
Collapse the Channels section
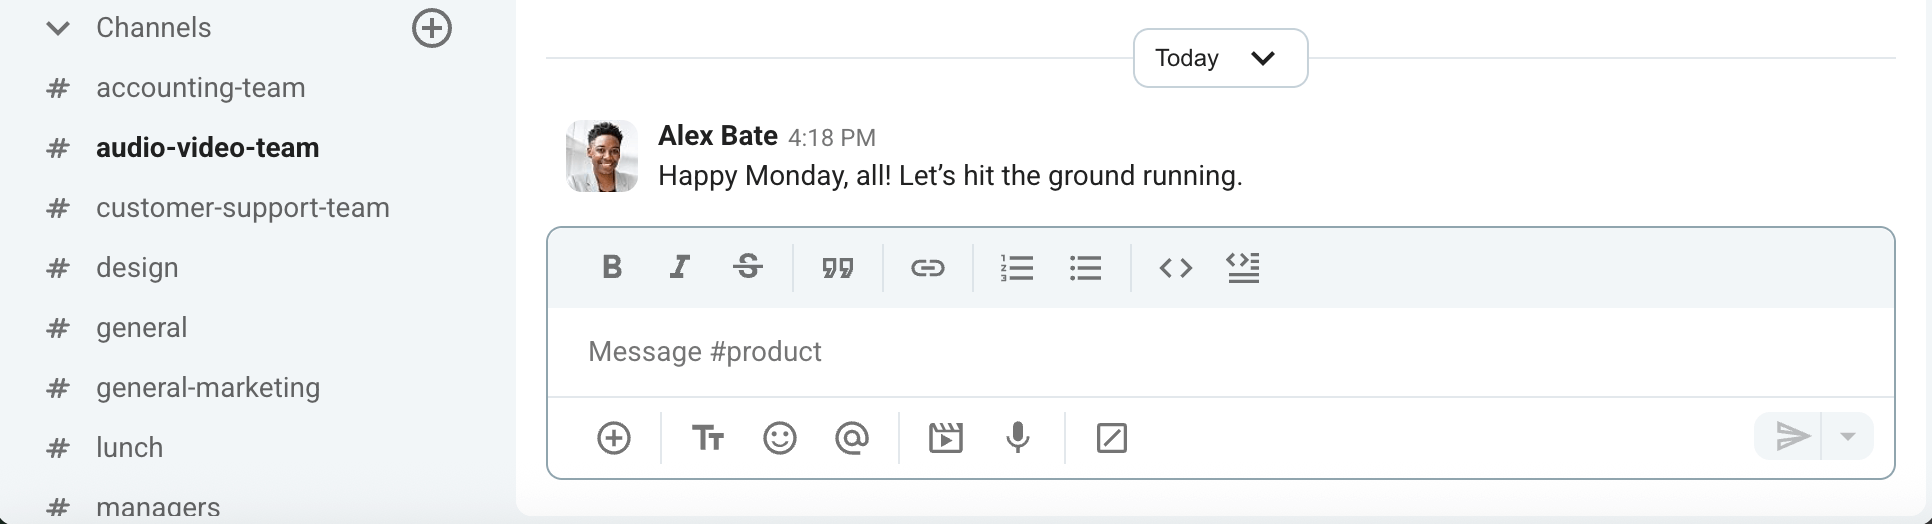pyautogui.click(x=58, y=28)
